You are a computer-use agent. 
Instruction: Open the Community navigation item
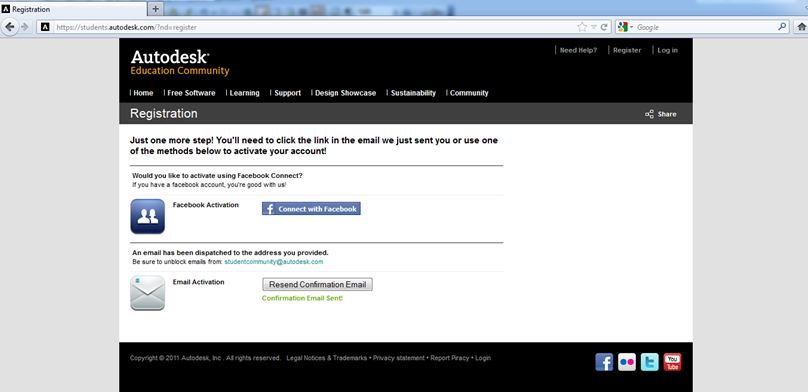pyautogui.click(x=469, y=93)
